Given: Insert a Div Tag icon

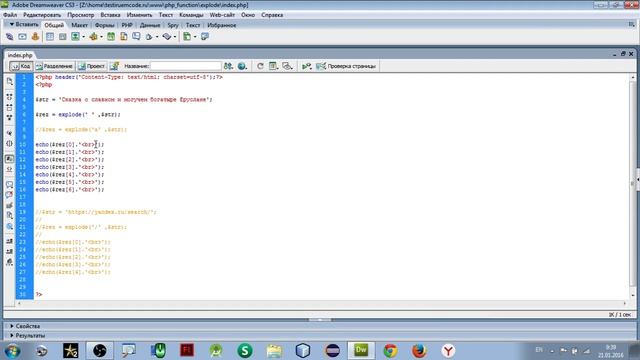Looking at the screenshot, I should [x=62, y=37].
